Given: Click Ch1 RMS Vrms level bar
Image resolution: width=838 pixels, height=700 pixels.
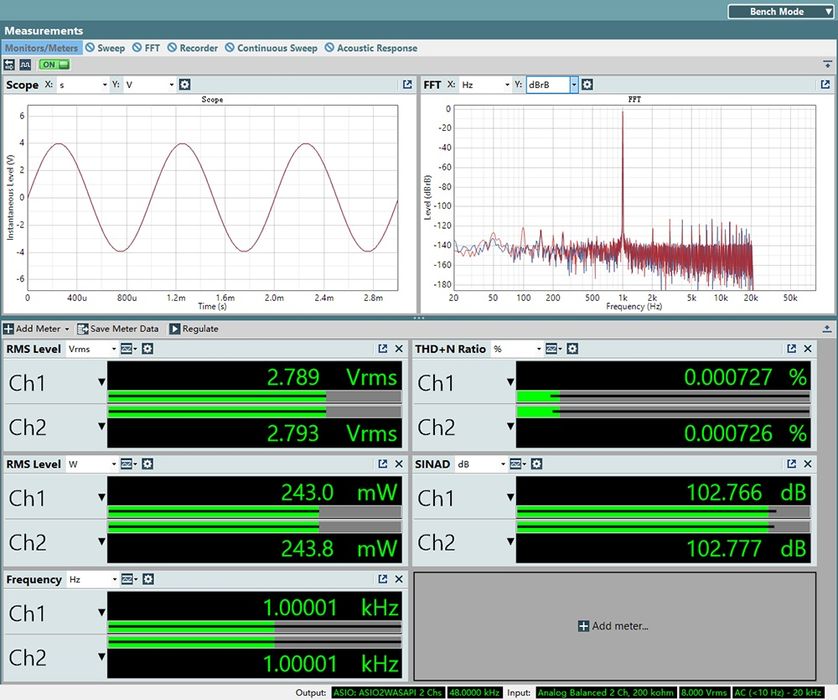Looking at the screenshot, I should click(x=254, y=396).
